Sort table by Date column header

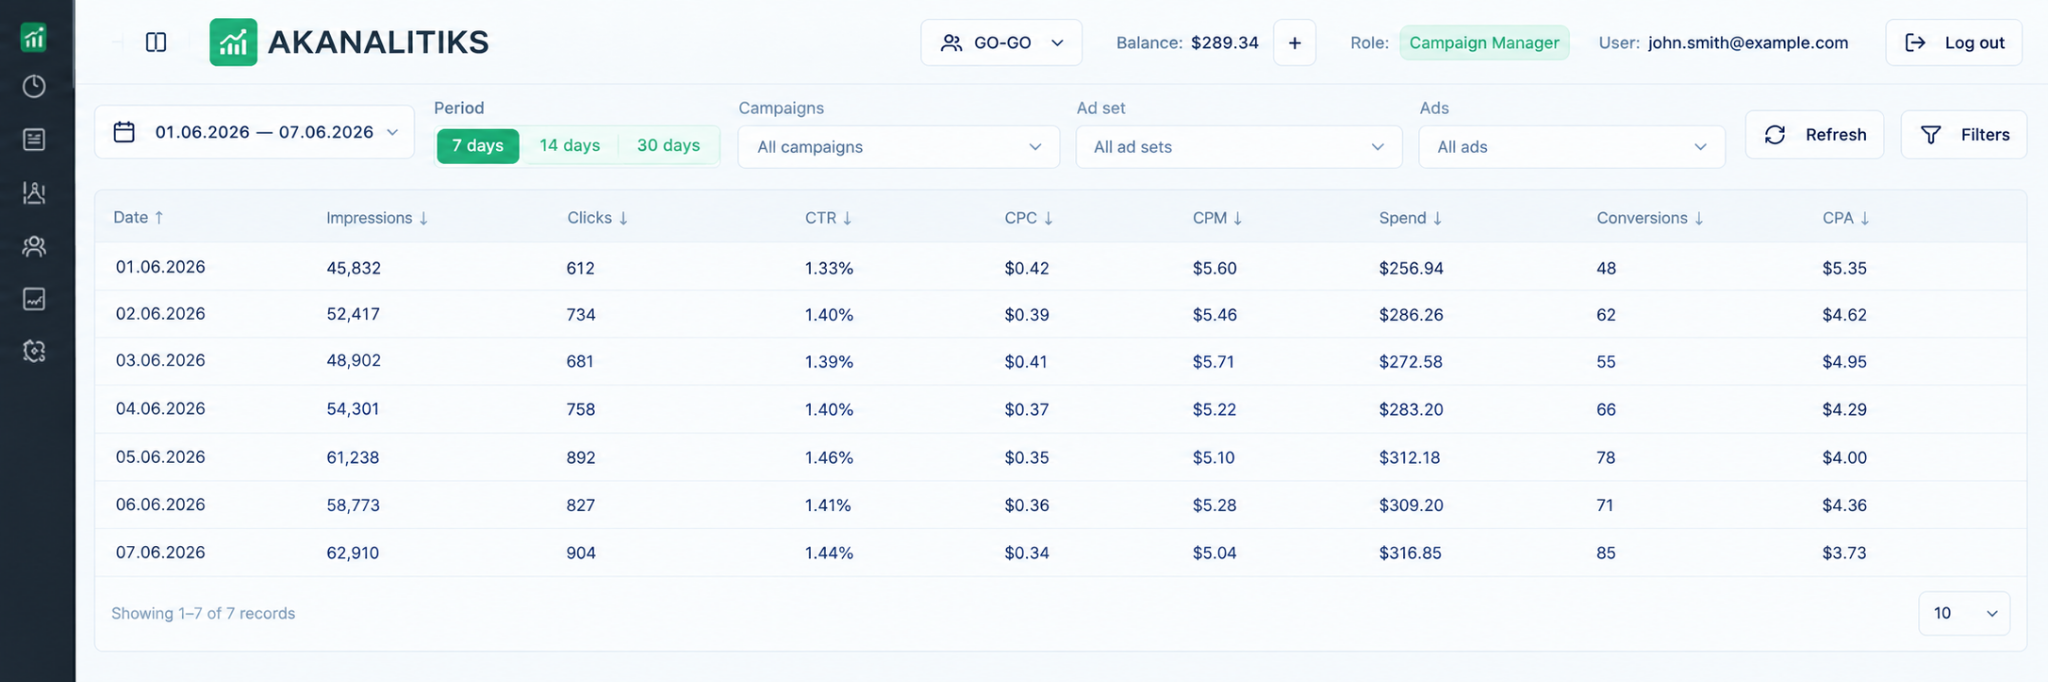(138, 217)
